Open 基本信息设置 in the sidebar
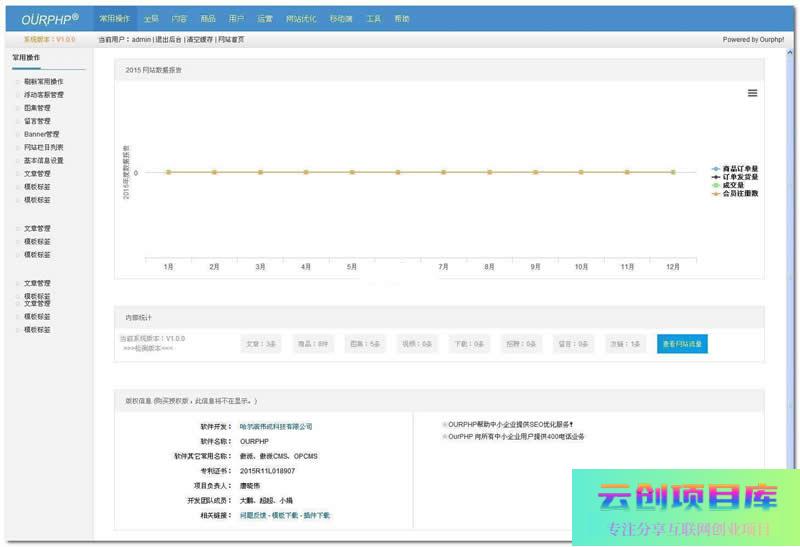This screenshot has height=547, width=800. click(44, 160)
